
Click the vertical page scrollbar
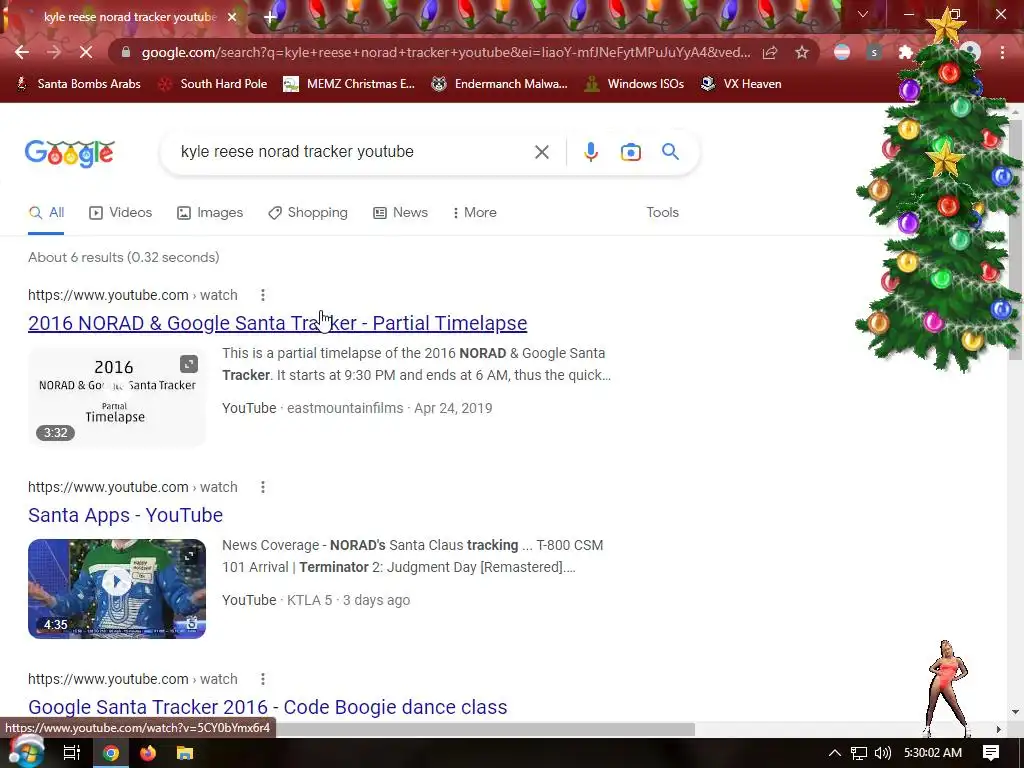(x=1016, y=238)
